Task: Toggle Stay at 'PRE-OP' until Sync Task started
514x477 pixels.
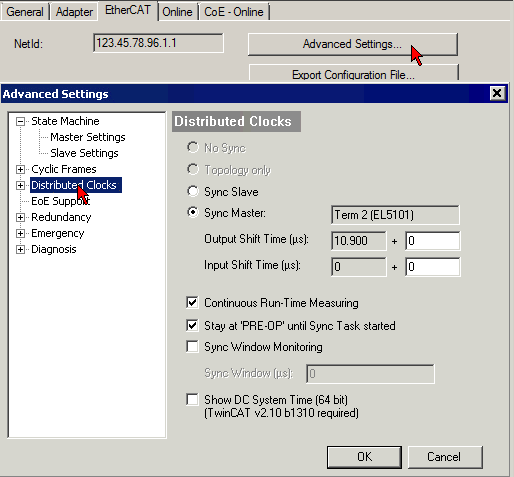Action: pyautogui.click(x=192, y=325)
